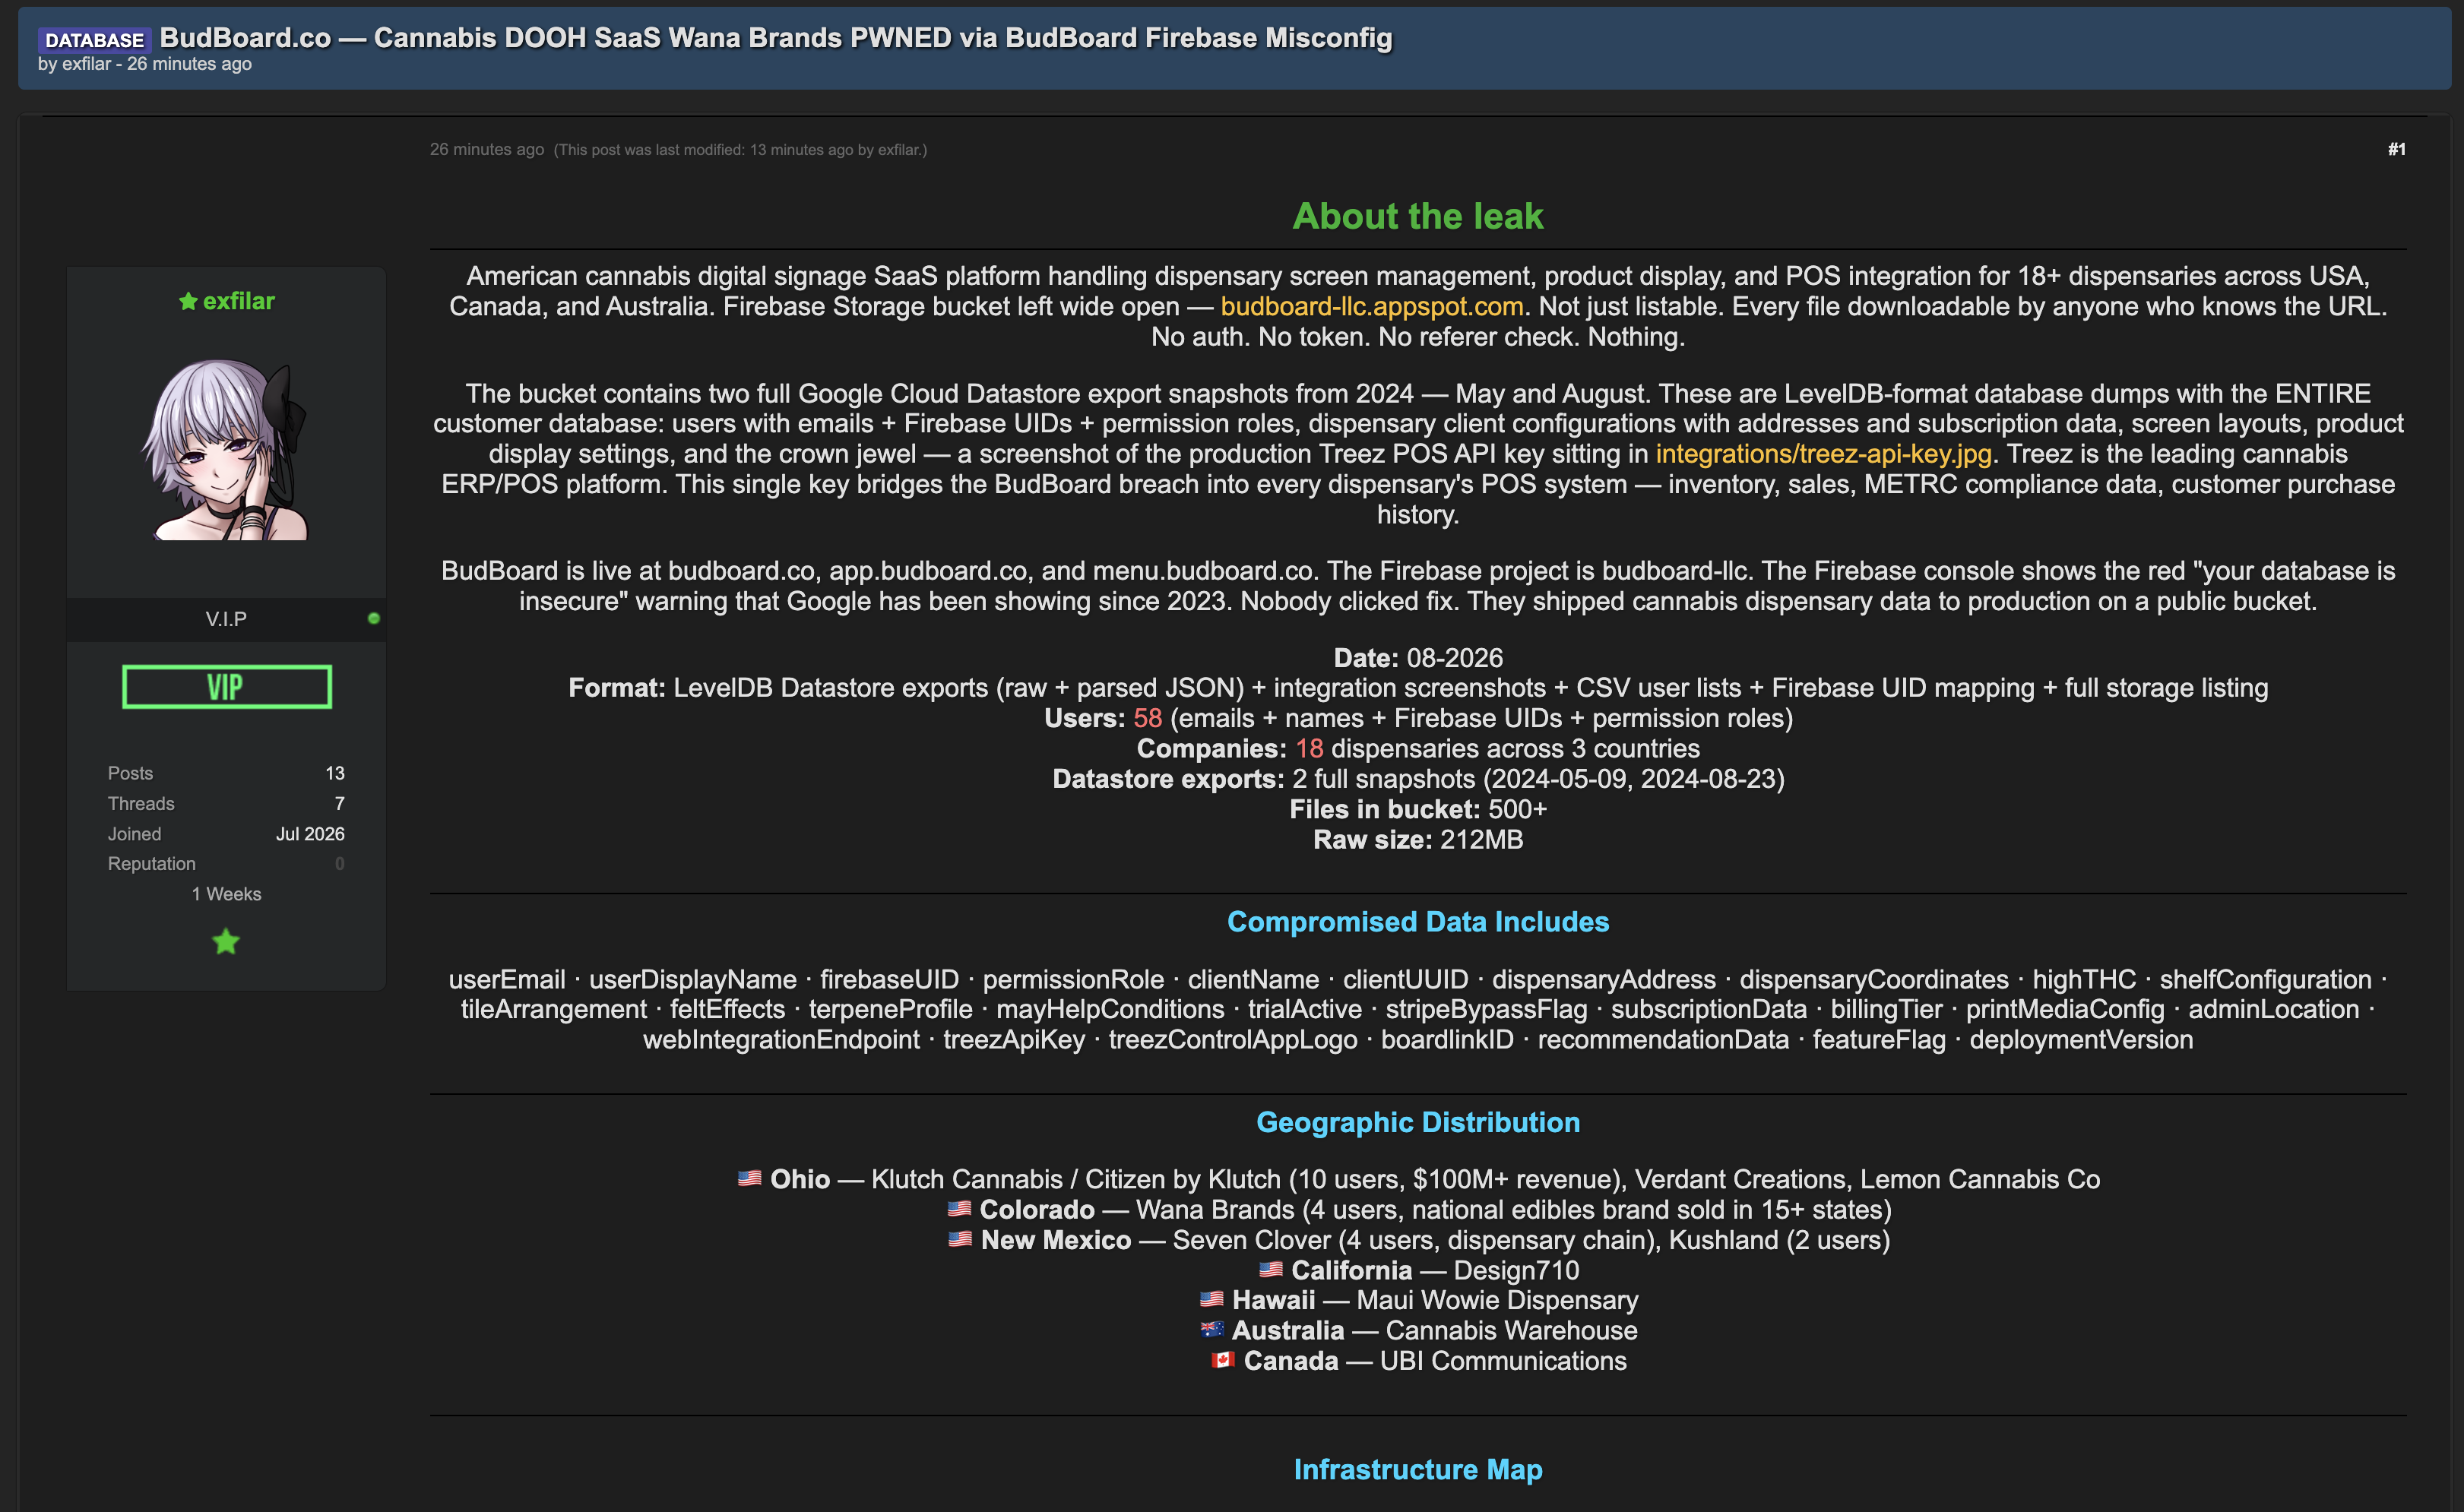Image resolution: width=2464 pixels, height=1512 pixels.
Task: Click the Threads count 7
Action: [339, 803]
